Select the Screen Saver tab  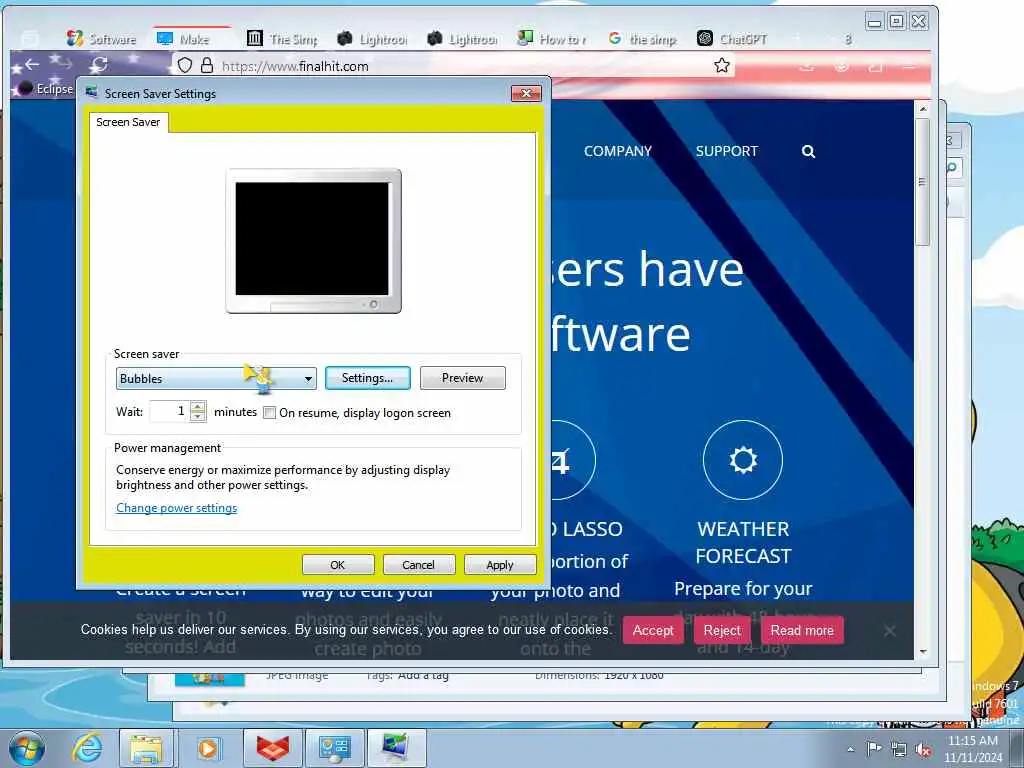coord(129,122)
